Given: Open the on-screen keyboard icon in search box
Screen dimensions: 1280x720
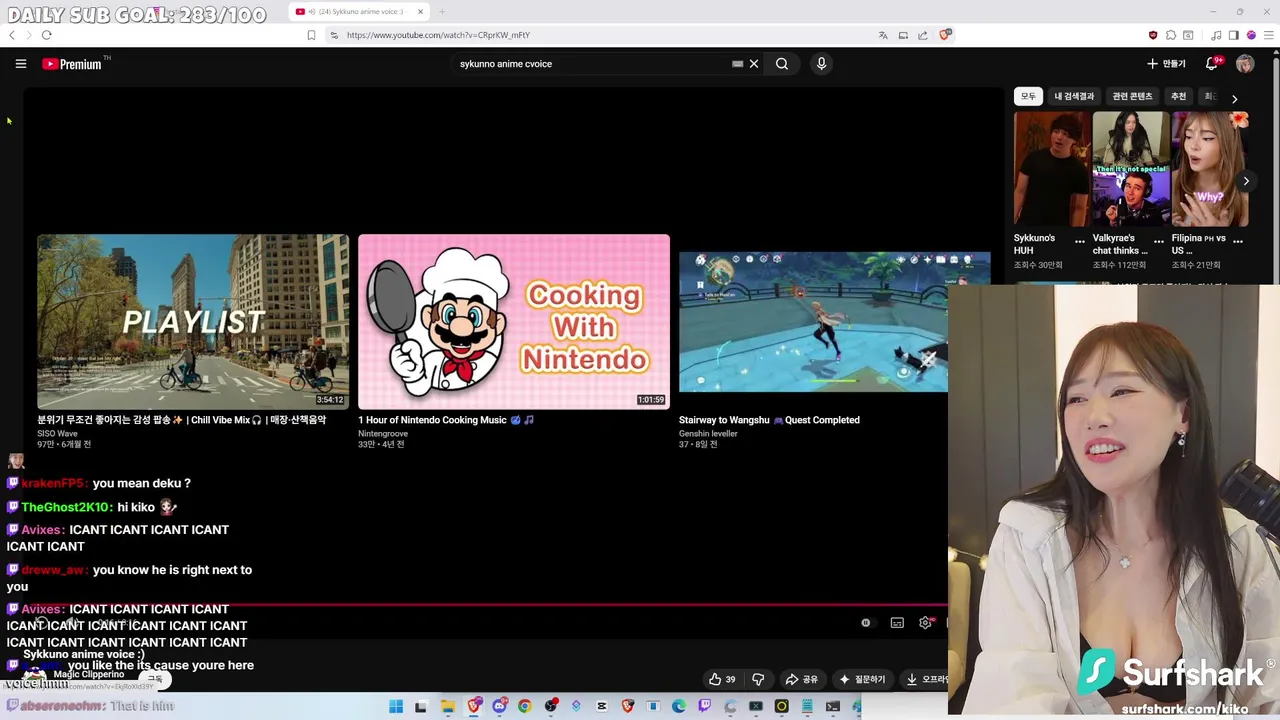Looking at the screenshot, I should pos(738,64).
